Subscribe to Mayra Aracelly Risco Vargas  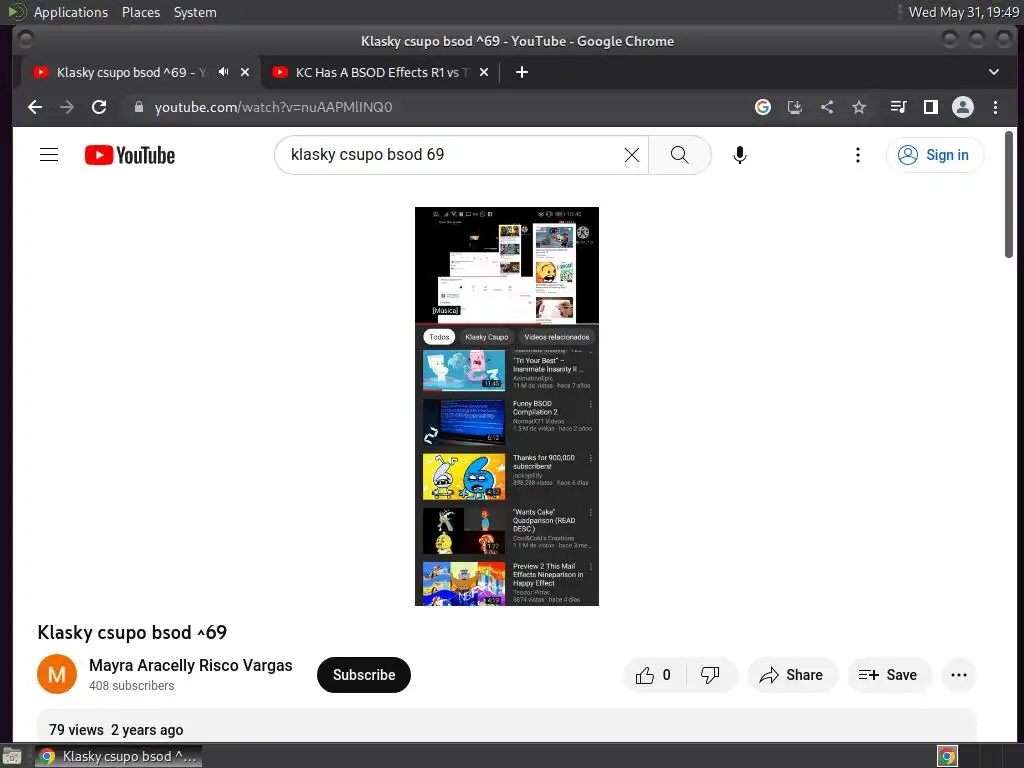pyautogui.click(x=364, y=675)
